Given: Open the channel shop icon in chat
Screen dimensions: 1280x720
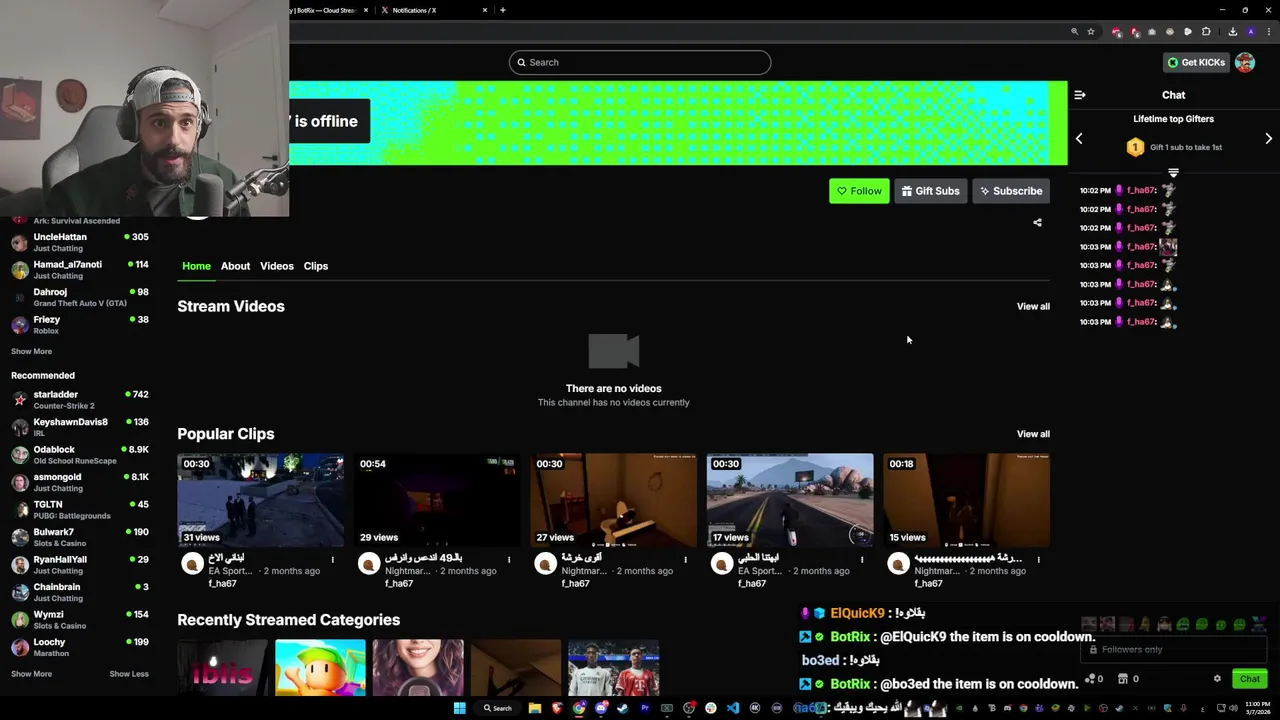Looking at the screenshot, I should point(1123,679).
